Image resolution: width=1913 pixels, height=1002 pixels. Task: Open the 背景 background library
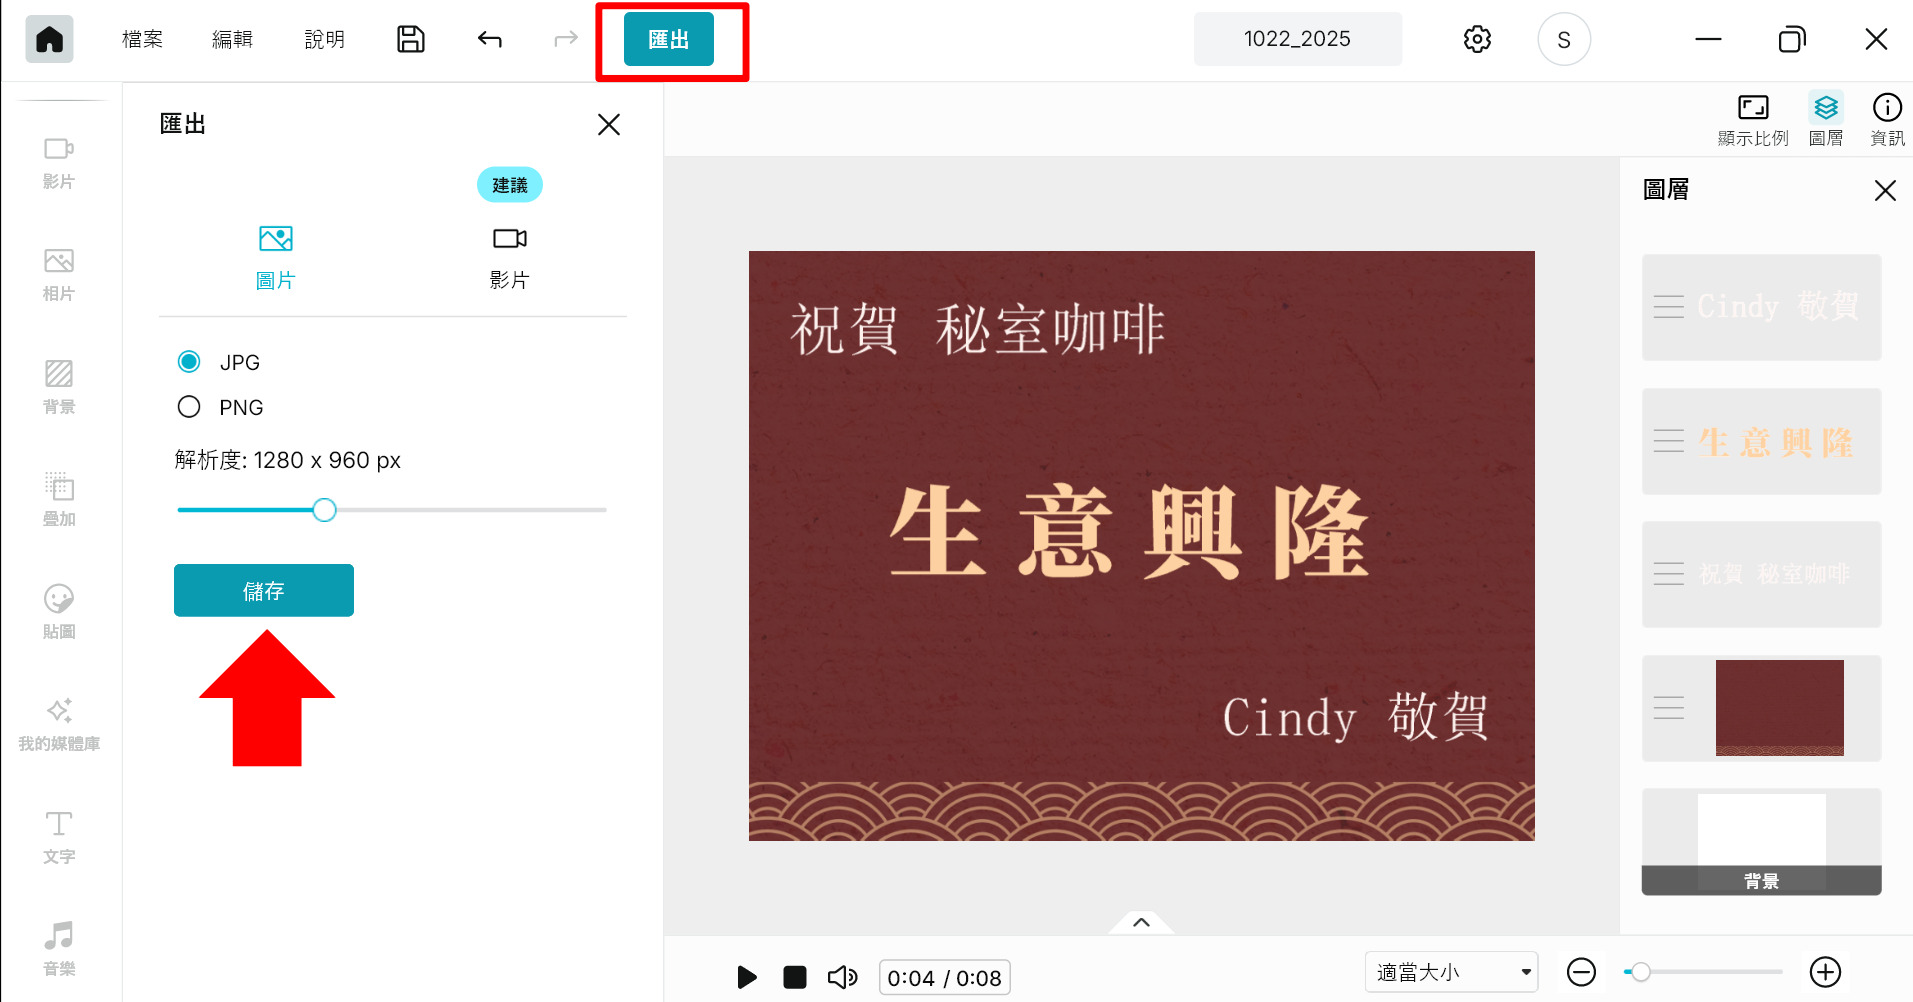tap(59, 387)
